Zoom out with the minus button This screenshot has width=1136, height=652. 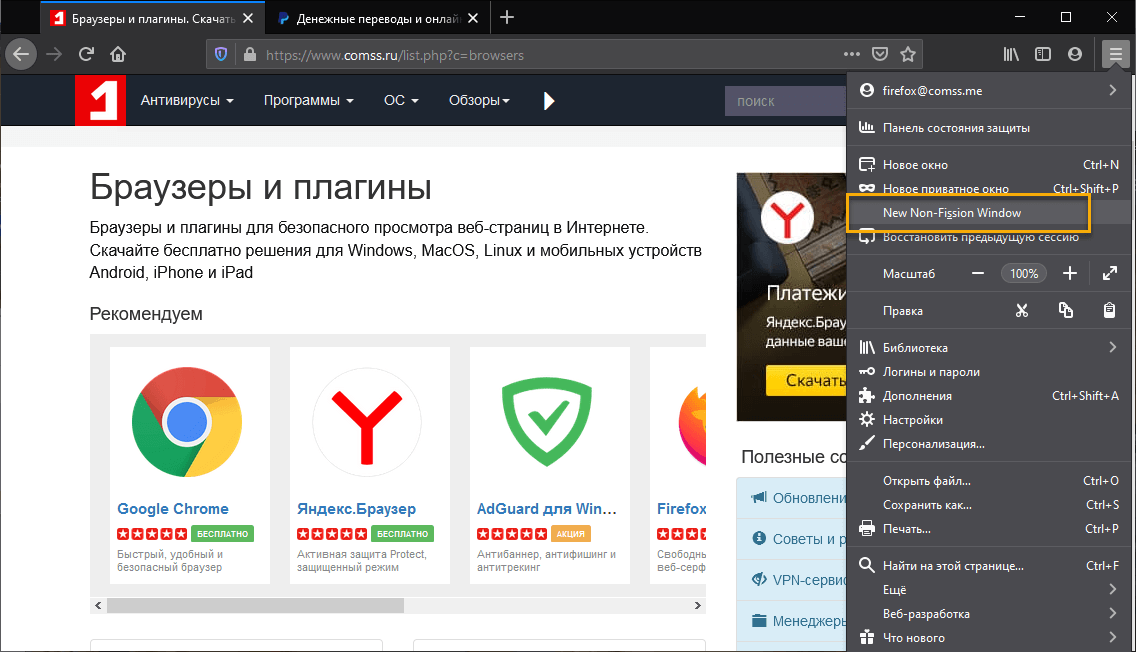pos(978,274)
